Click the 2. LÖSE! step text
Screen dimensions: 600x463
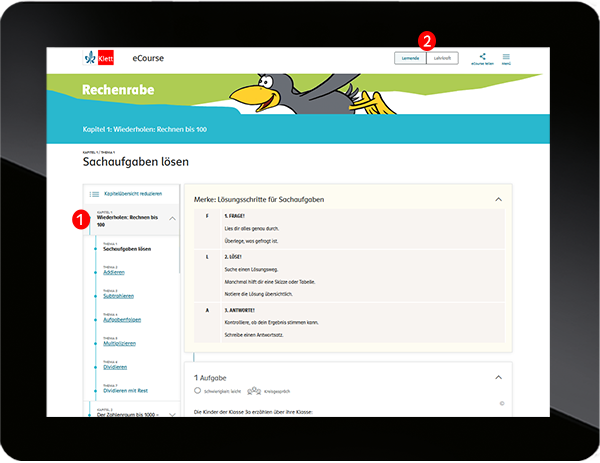tap(233, 257)
